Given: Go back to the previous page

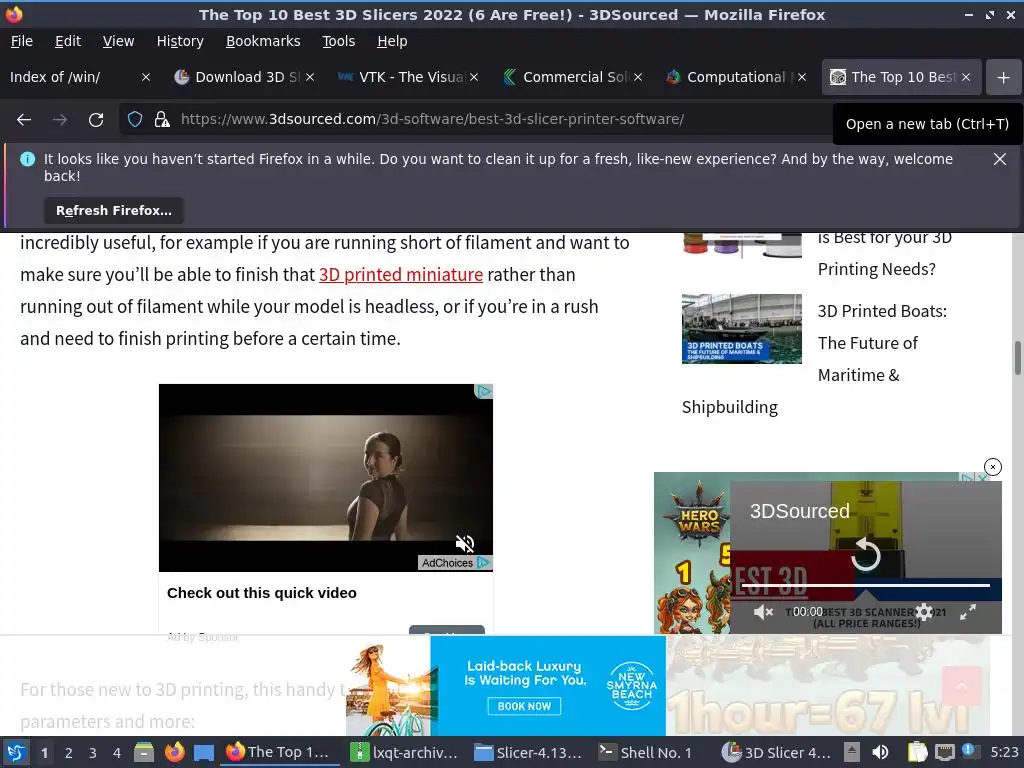Looking at the screenshot, I should click(24, 120).
